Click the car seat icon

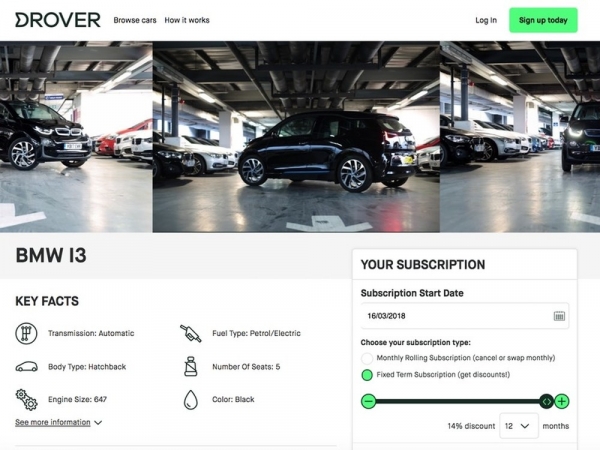click(x=191, y=366)
